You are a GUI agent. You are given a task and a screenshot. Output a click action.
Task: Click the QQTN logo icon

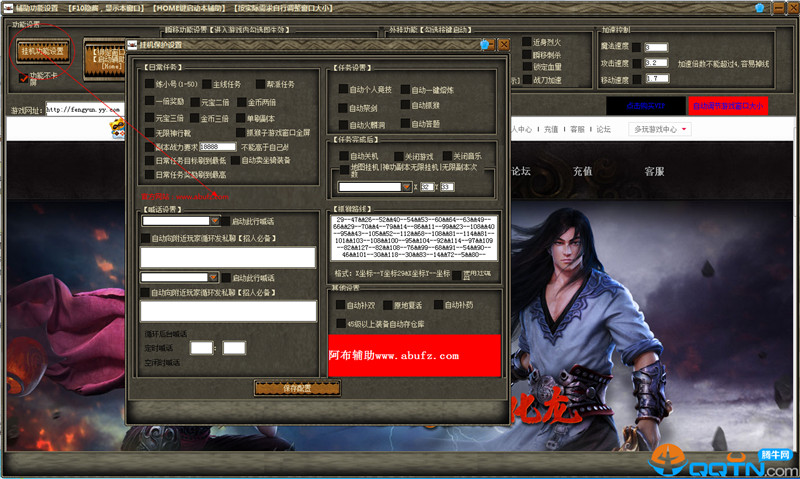tap(664, 459)
